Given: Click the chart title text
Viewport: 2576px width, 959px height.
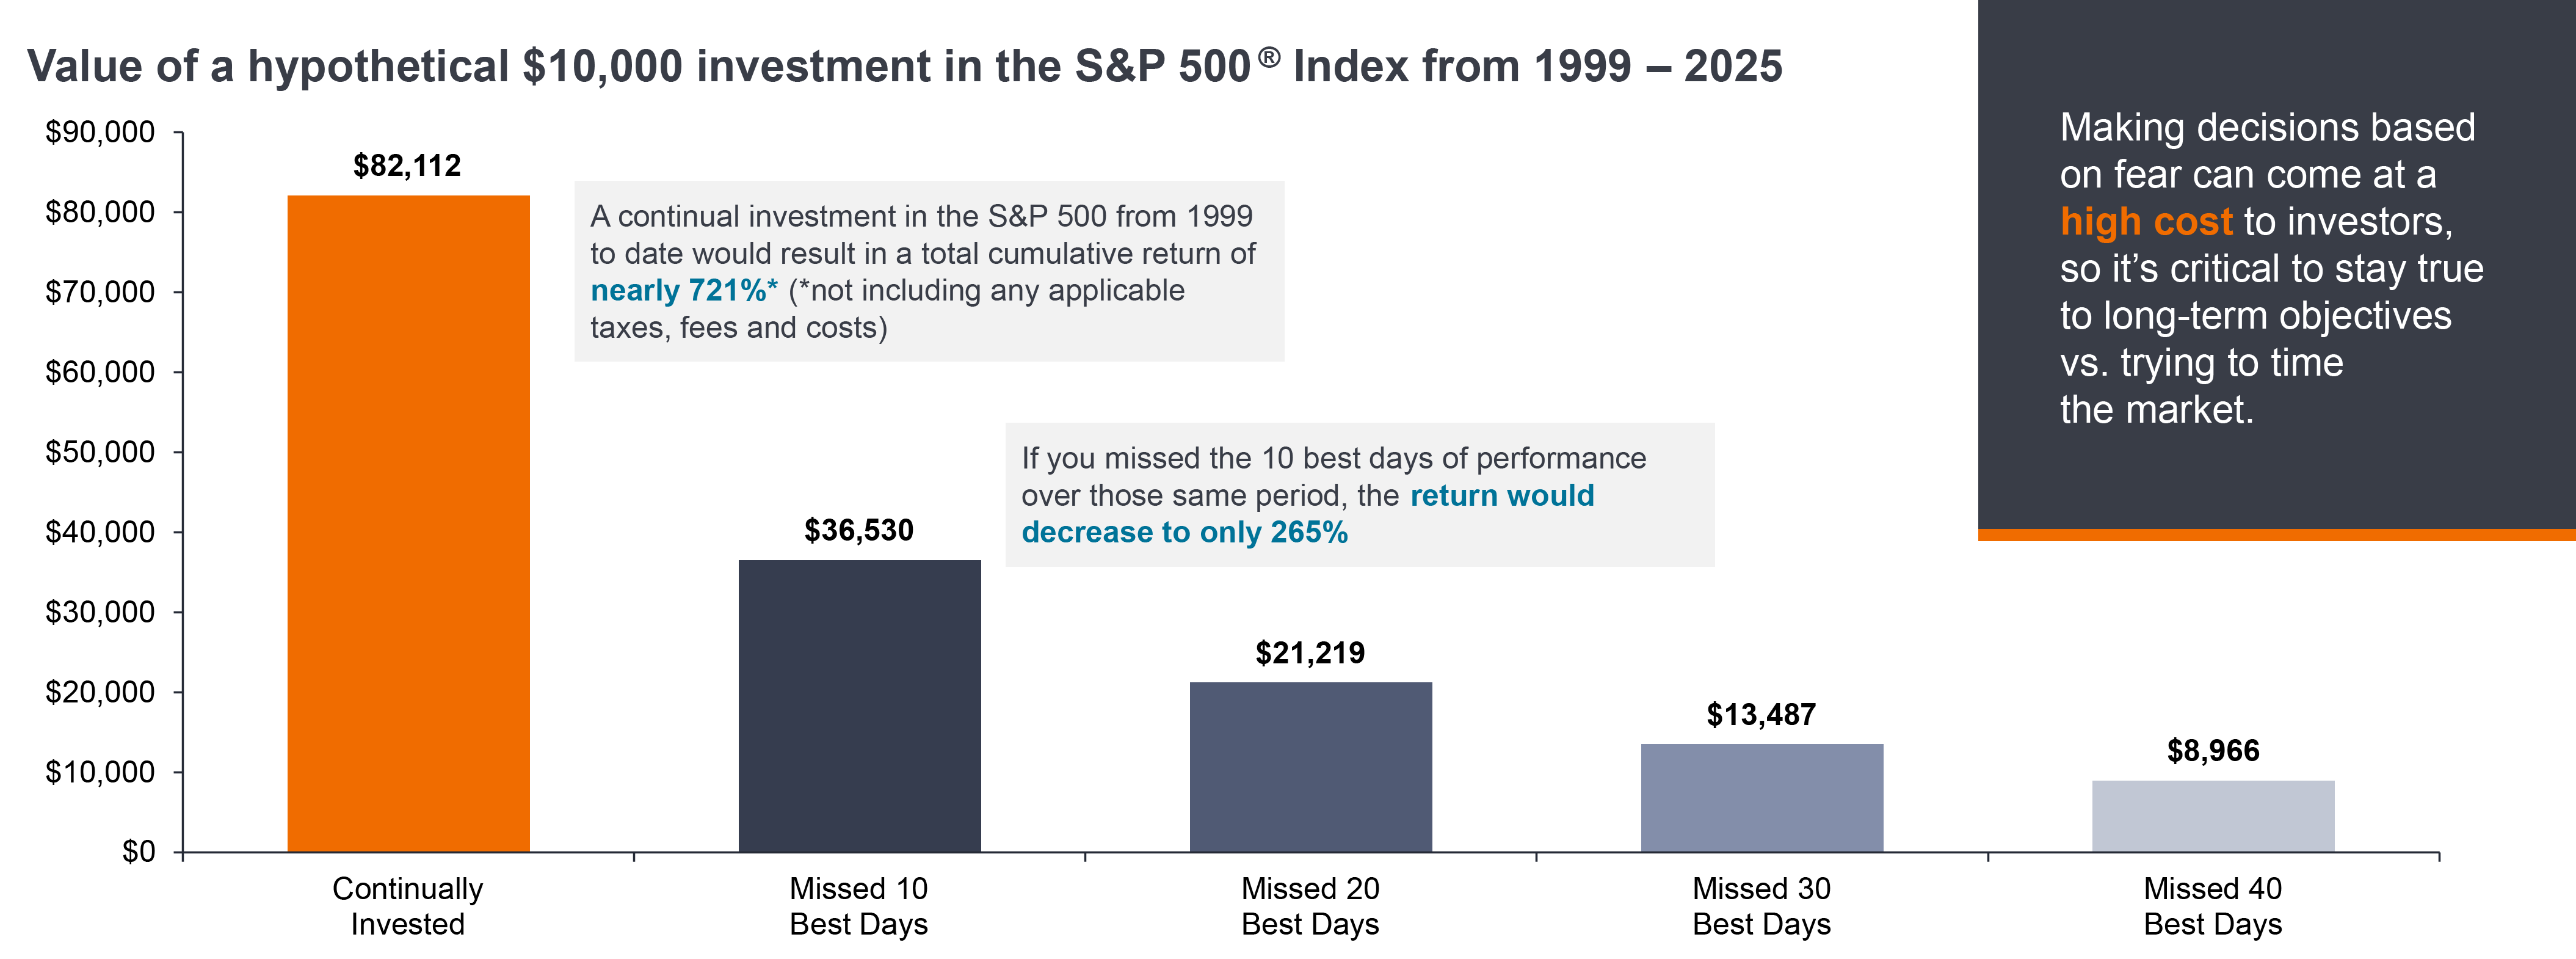Looking at the screenshot, I should [x=904, y=67].
